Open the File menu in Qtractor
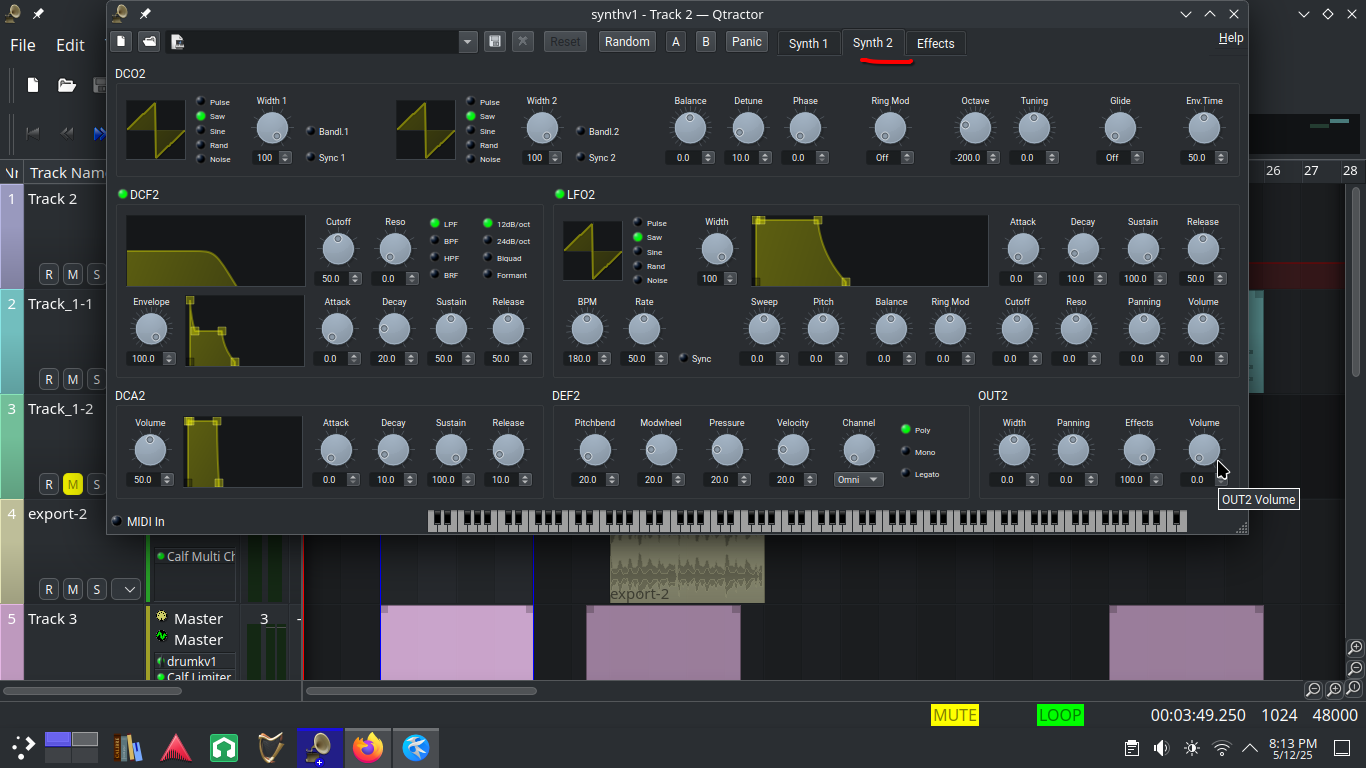 22,45
